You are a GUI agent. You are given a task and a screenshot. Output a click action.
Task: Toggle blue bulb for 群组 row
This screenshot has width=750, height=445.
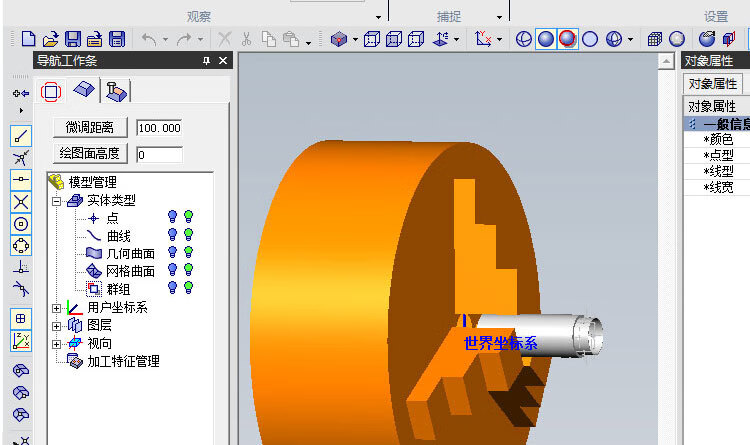tap(173, 288)
